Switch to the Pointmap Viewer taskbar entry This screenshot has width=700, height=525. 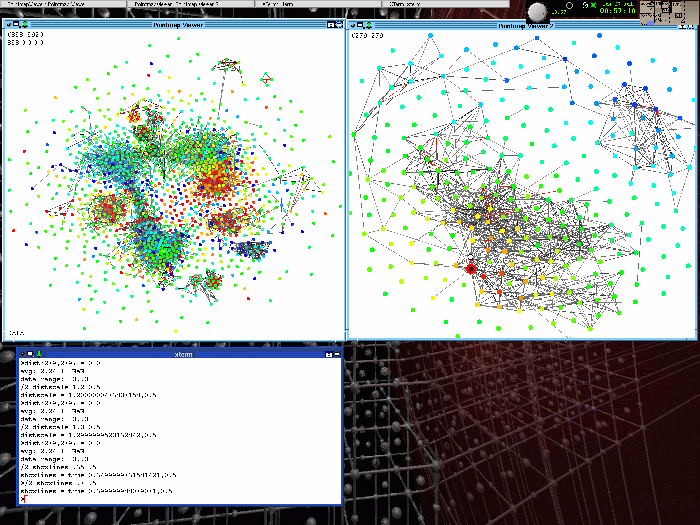point(160,4)
